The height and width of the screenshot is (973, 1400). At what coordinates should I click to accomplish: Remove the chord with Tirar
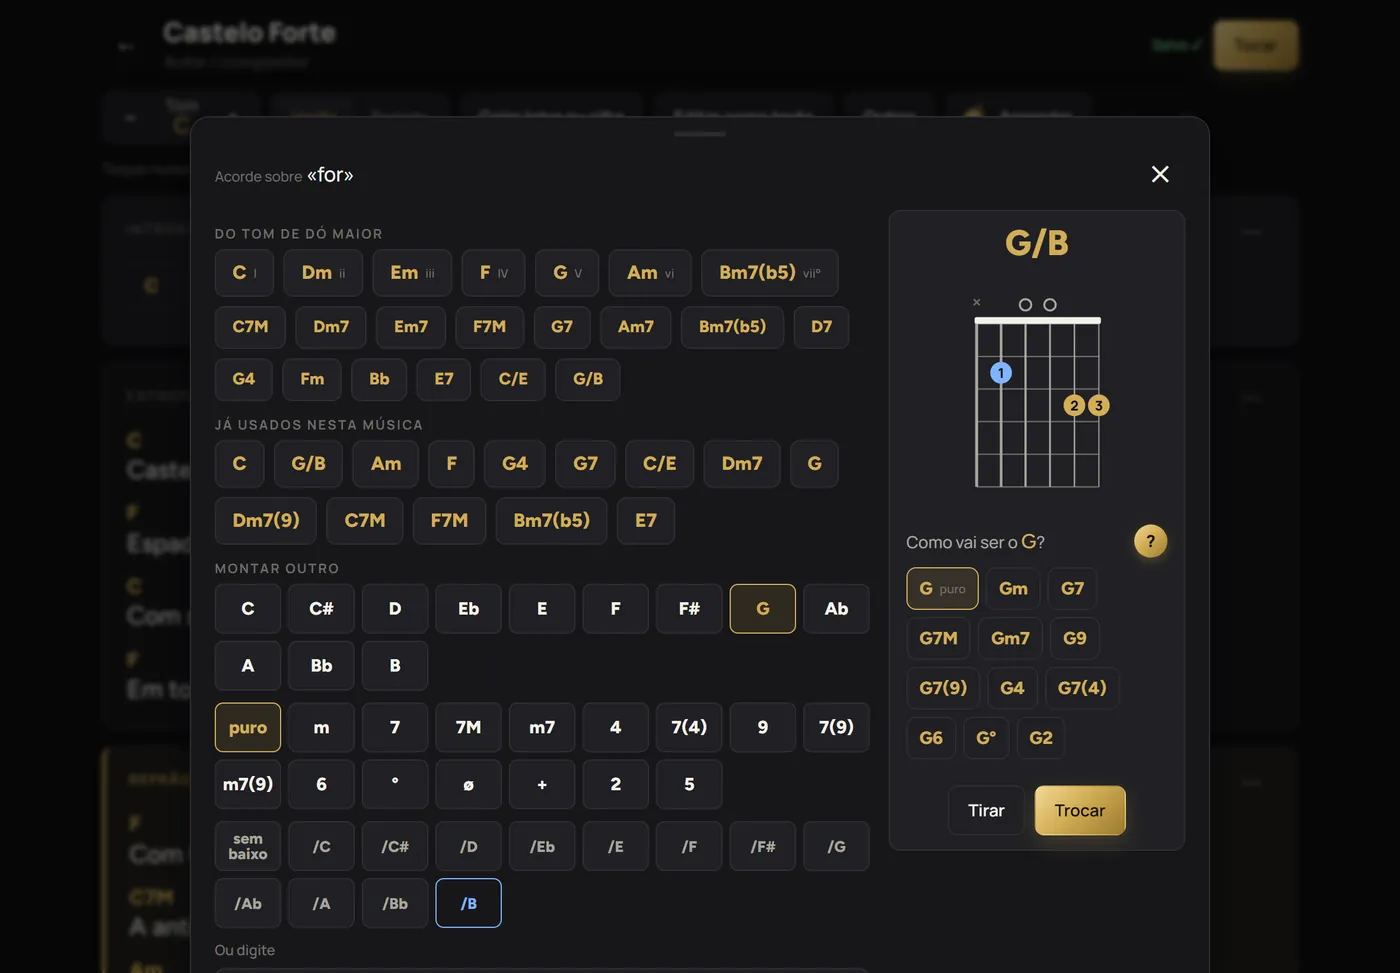point(986,810)
